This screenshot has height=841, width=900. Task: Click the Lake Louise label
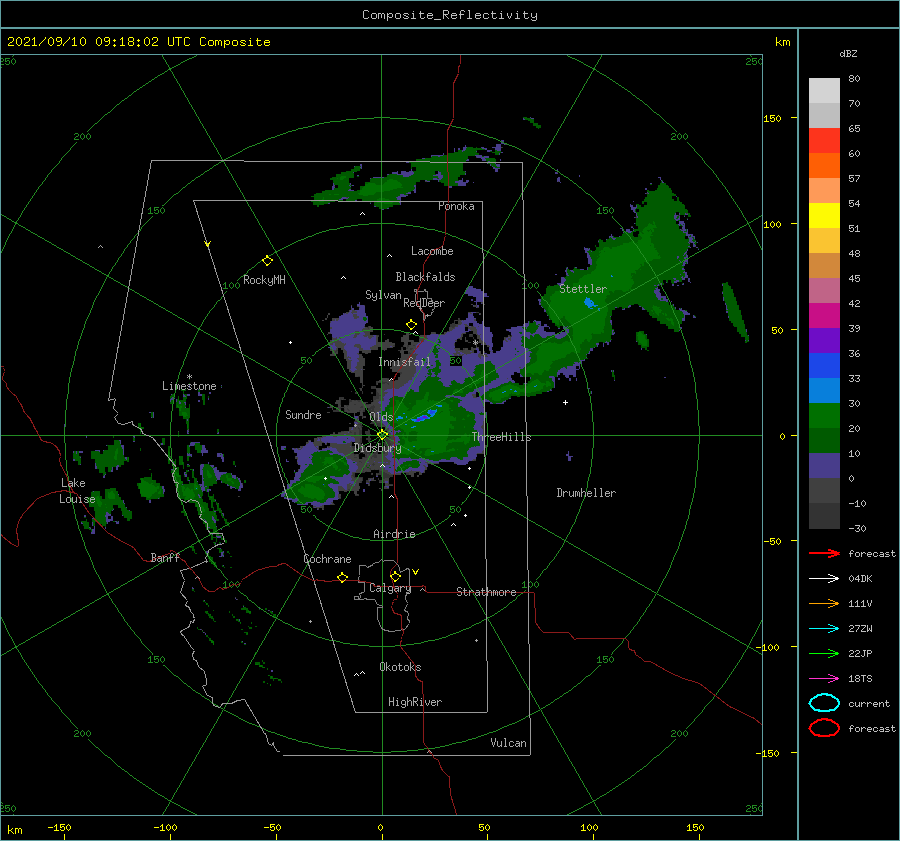point(77,491)
